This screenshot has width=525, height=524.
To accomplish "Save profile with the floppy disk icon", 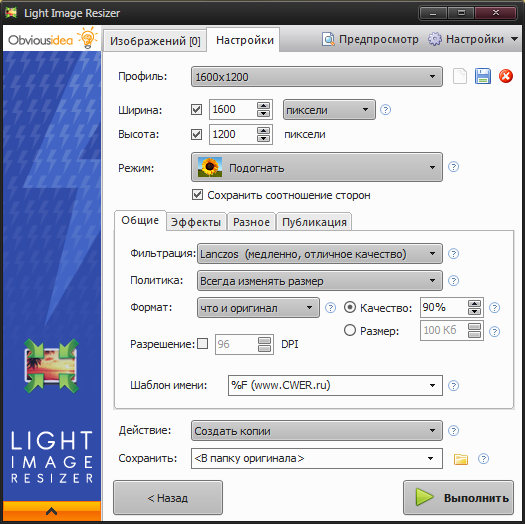I will (x=482, y=76).
